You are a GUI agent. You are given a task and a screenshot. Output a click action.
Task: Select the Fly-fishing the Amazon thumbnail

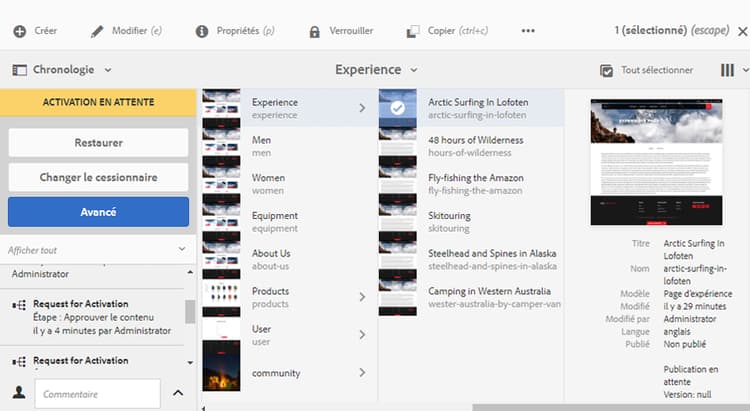pos(397,184)
